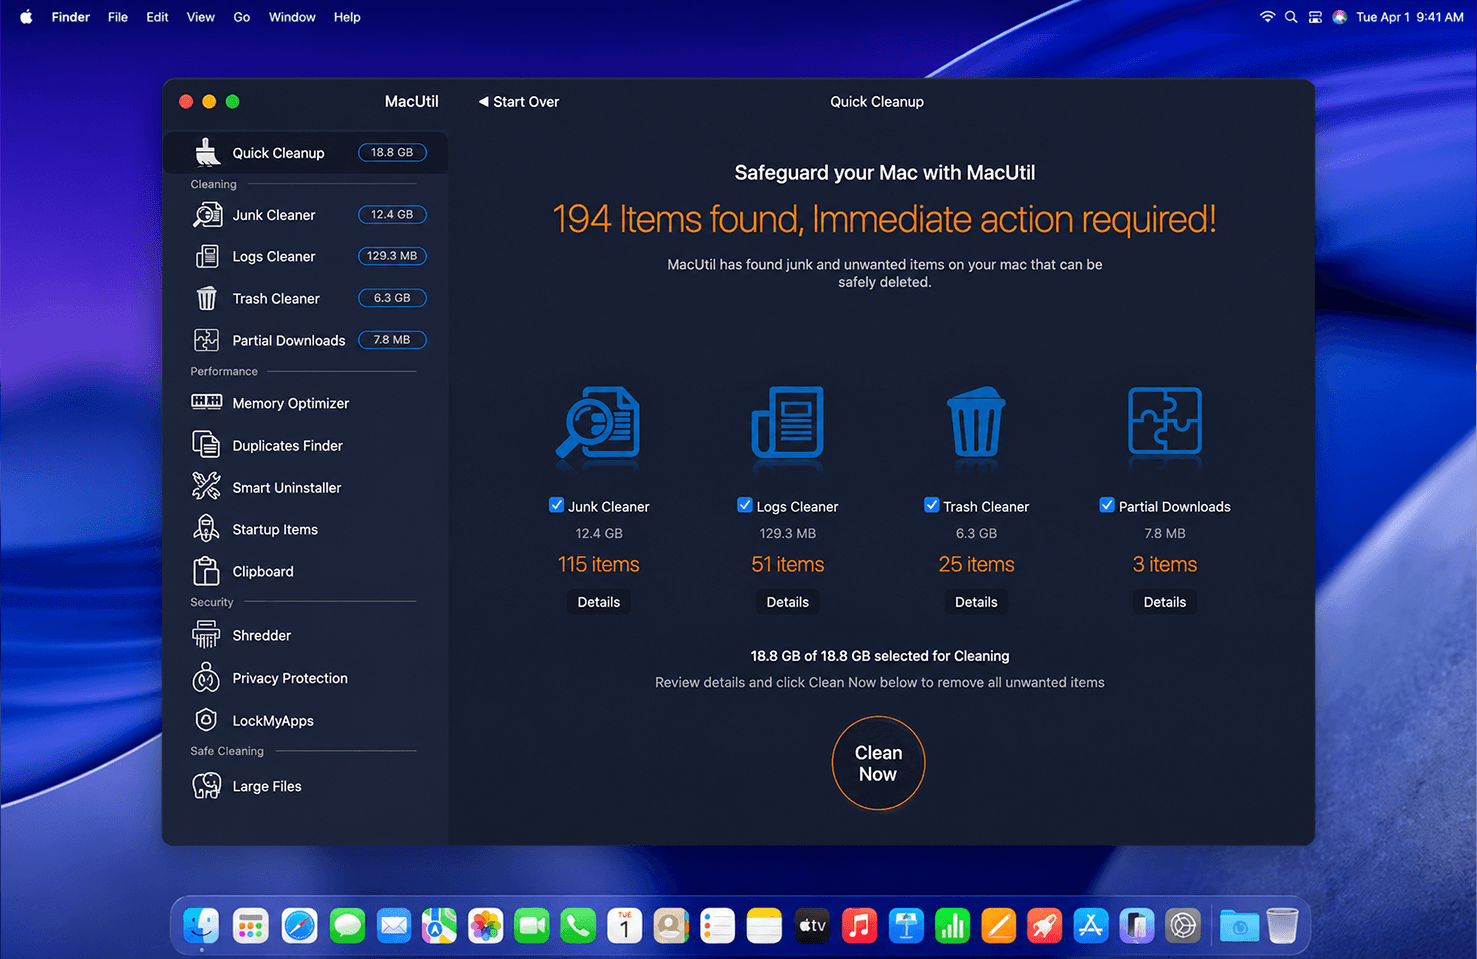Viewport: 1477px width, 959px height.
Task: Uncheck the Junk Cleaner checkbox
Action: pos(556,505)
